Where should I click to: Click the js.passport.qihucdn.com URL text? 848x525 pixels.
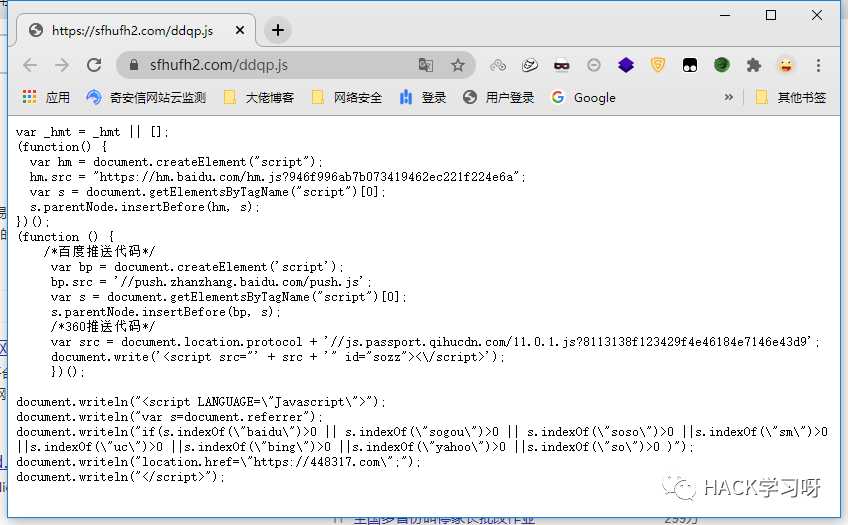(570, 342)
